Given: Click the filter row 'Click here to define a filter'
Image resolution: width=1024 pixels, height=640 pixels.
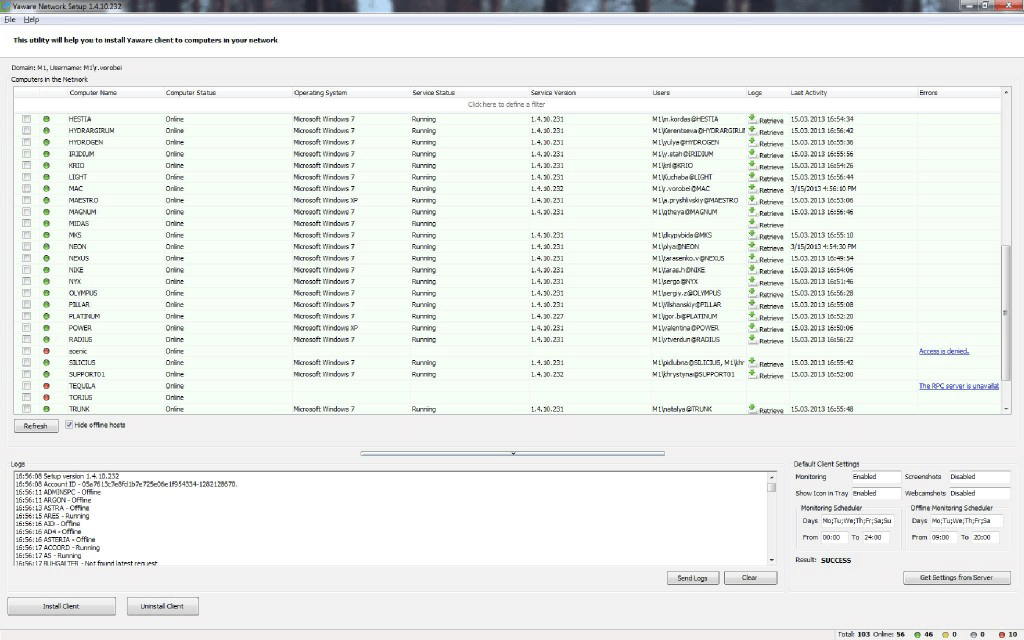Looking at the screenshot, I should pos(507,104).
